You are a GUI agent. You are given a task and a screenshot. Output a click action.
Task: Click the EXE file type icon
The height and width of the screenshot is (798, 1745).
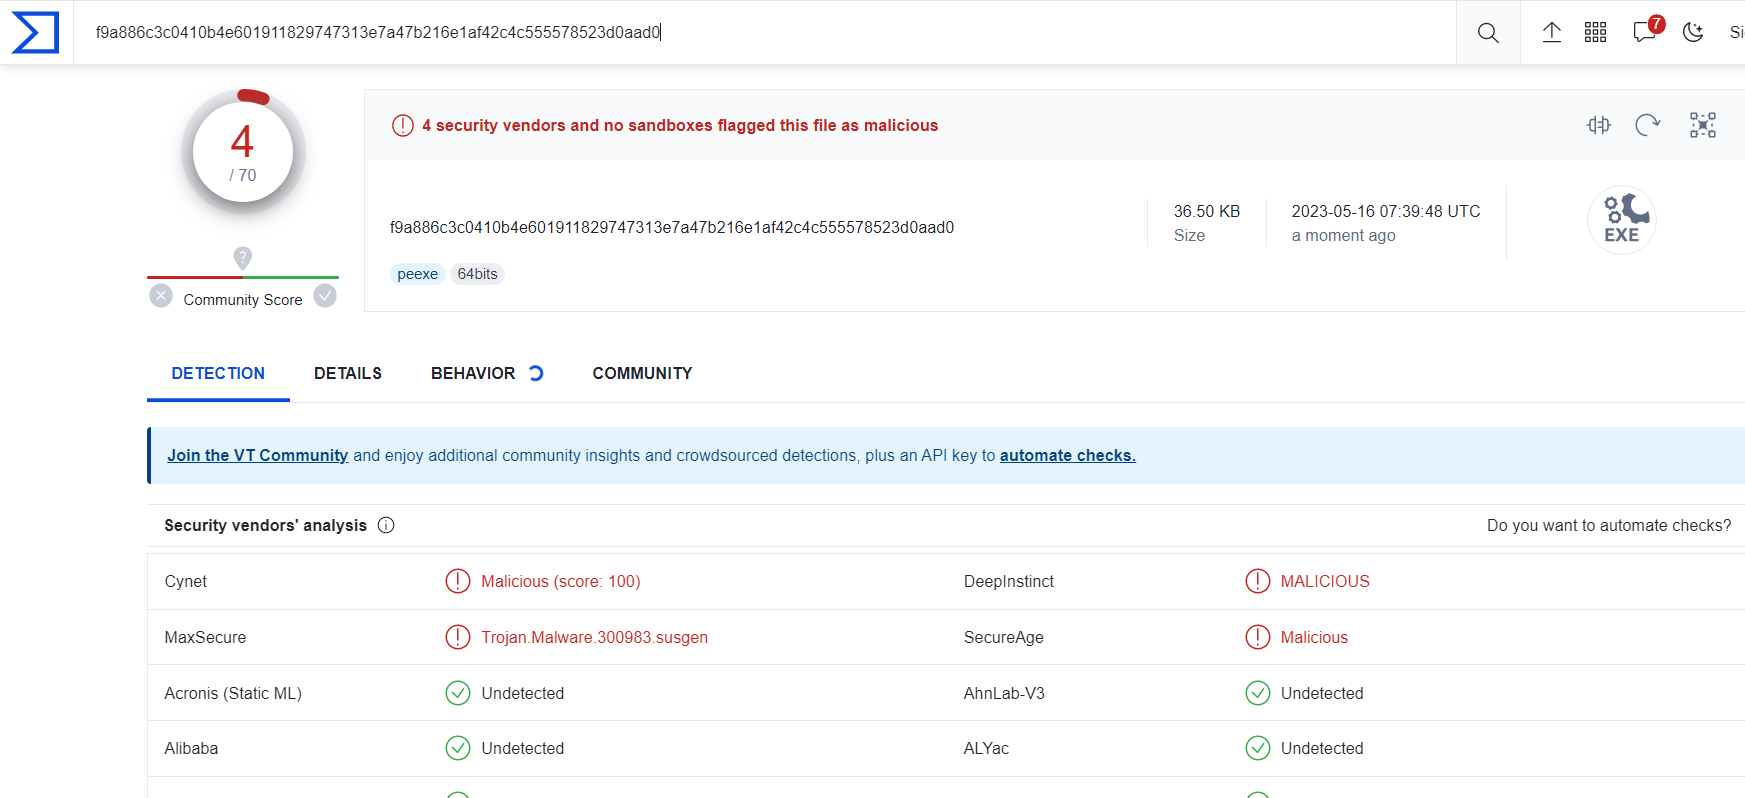pos(1622,220)
